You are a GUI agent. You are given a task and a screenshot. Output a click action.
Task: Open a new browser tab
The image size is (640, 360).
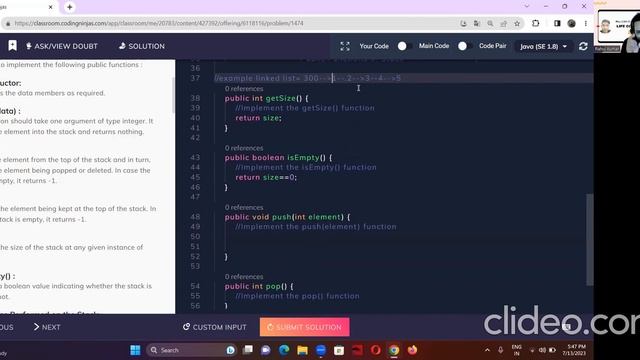tap(69, 7)
